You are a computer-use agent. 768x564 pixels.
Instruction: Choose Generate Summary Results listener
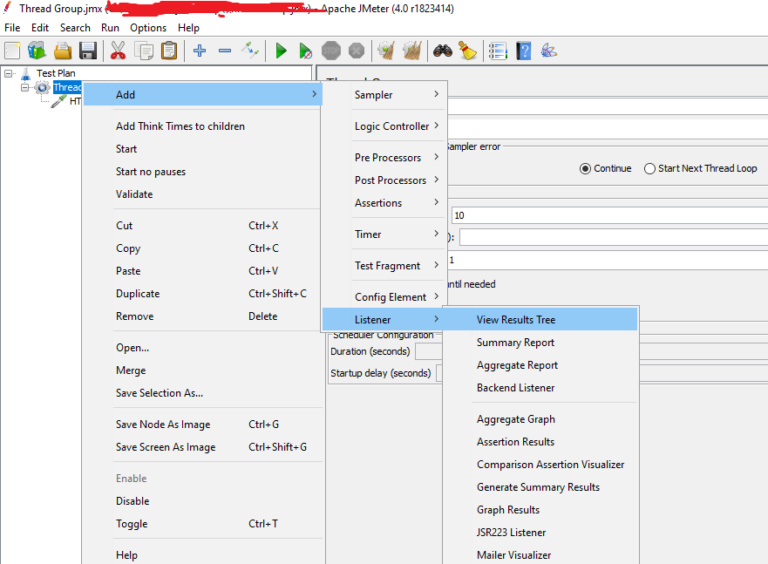tap(541, 487)
